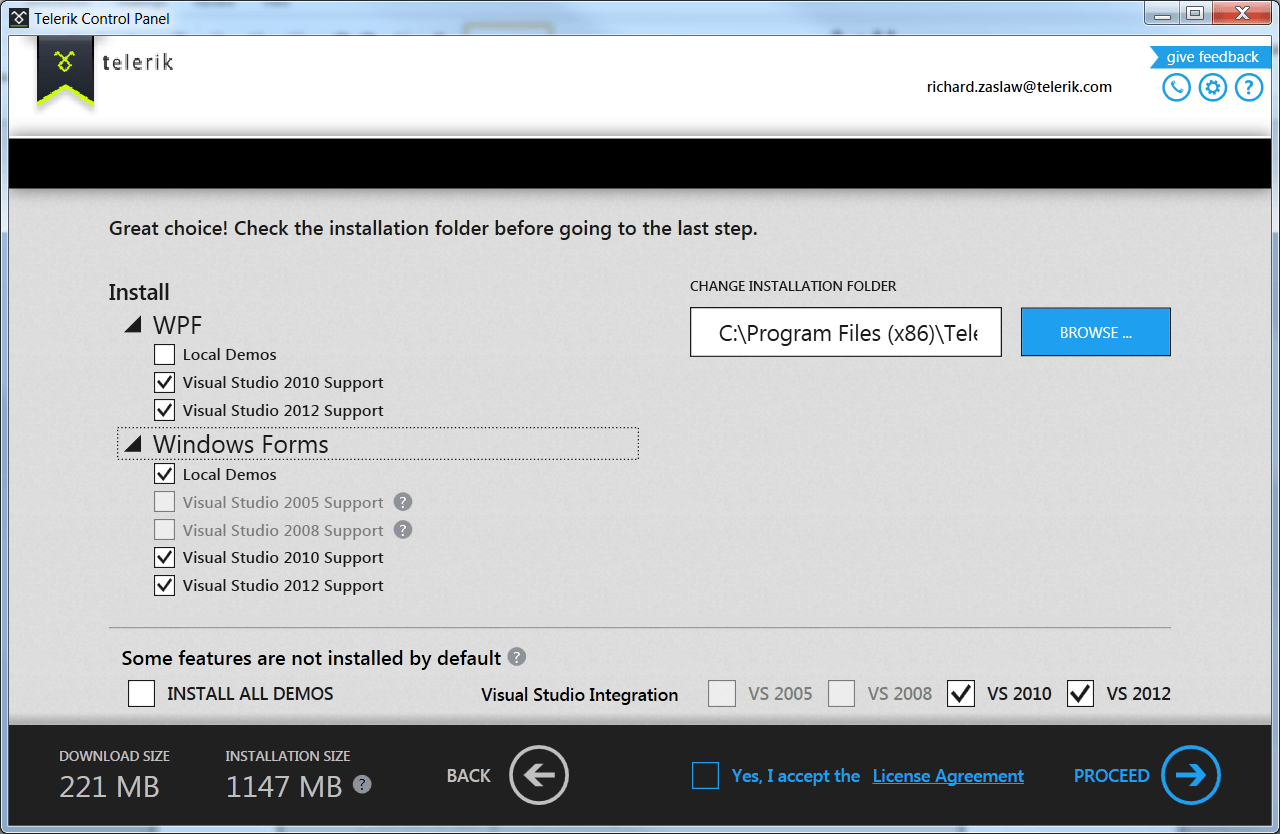
Task: Click help icon next to Visual Studio 2008 Support
Action: (x=402, y=530)
